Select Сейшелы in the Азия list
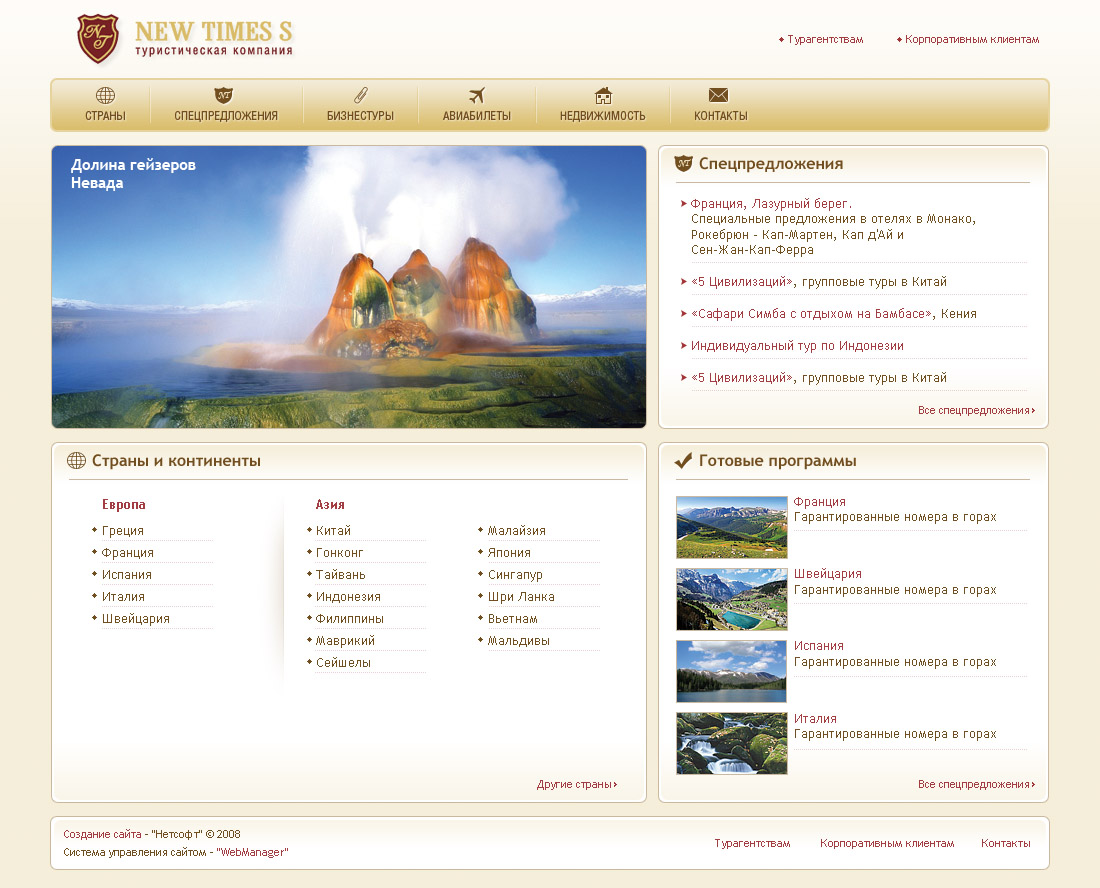Viewport: 1100px width, 888px height. click(x=343, y=663)
